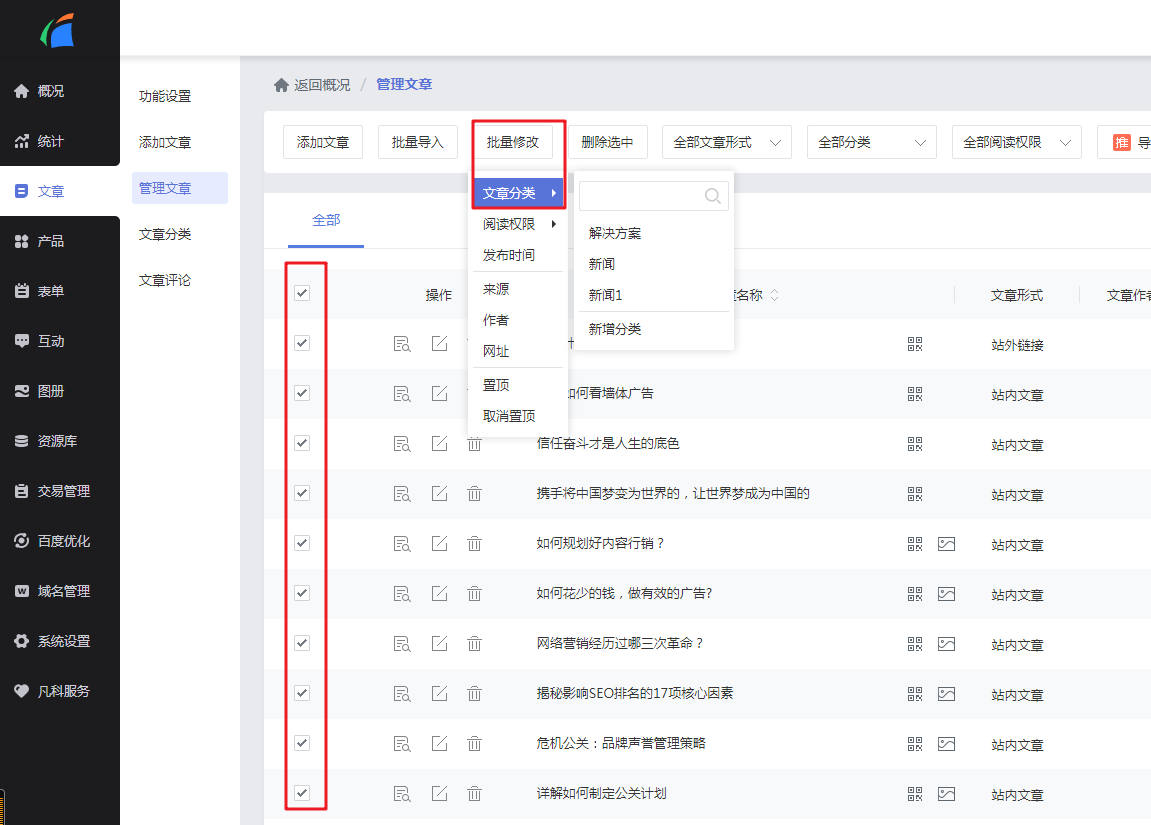Image resolution: width=1151 pixels, height=825 pixels.
Task: Edit article 信任奋斗才是人生的底色
Action: pyautogui.click(x=439, y=443)
